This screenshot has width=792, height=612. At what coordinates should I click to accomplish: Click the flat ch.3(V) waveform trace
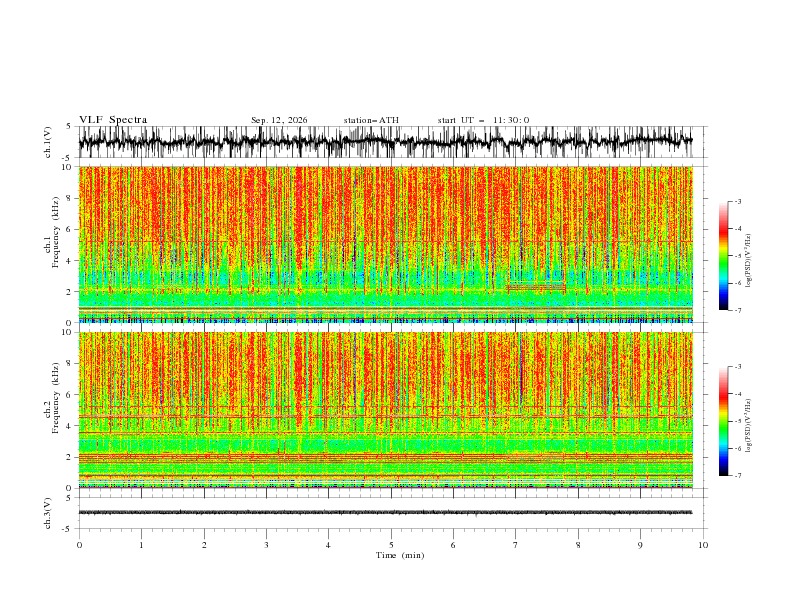coord(385,513)
